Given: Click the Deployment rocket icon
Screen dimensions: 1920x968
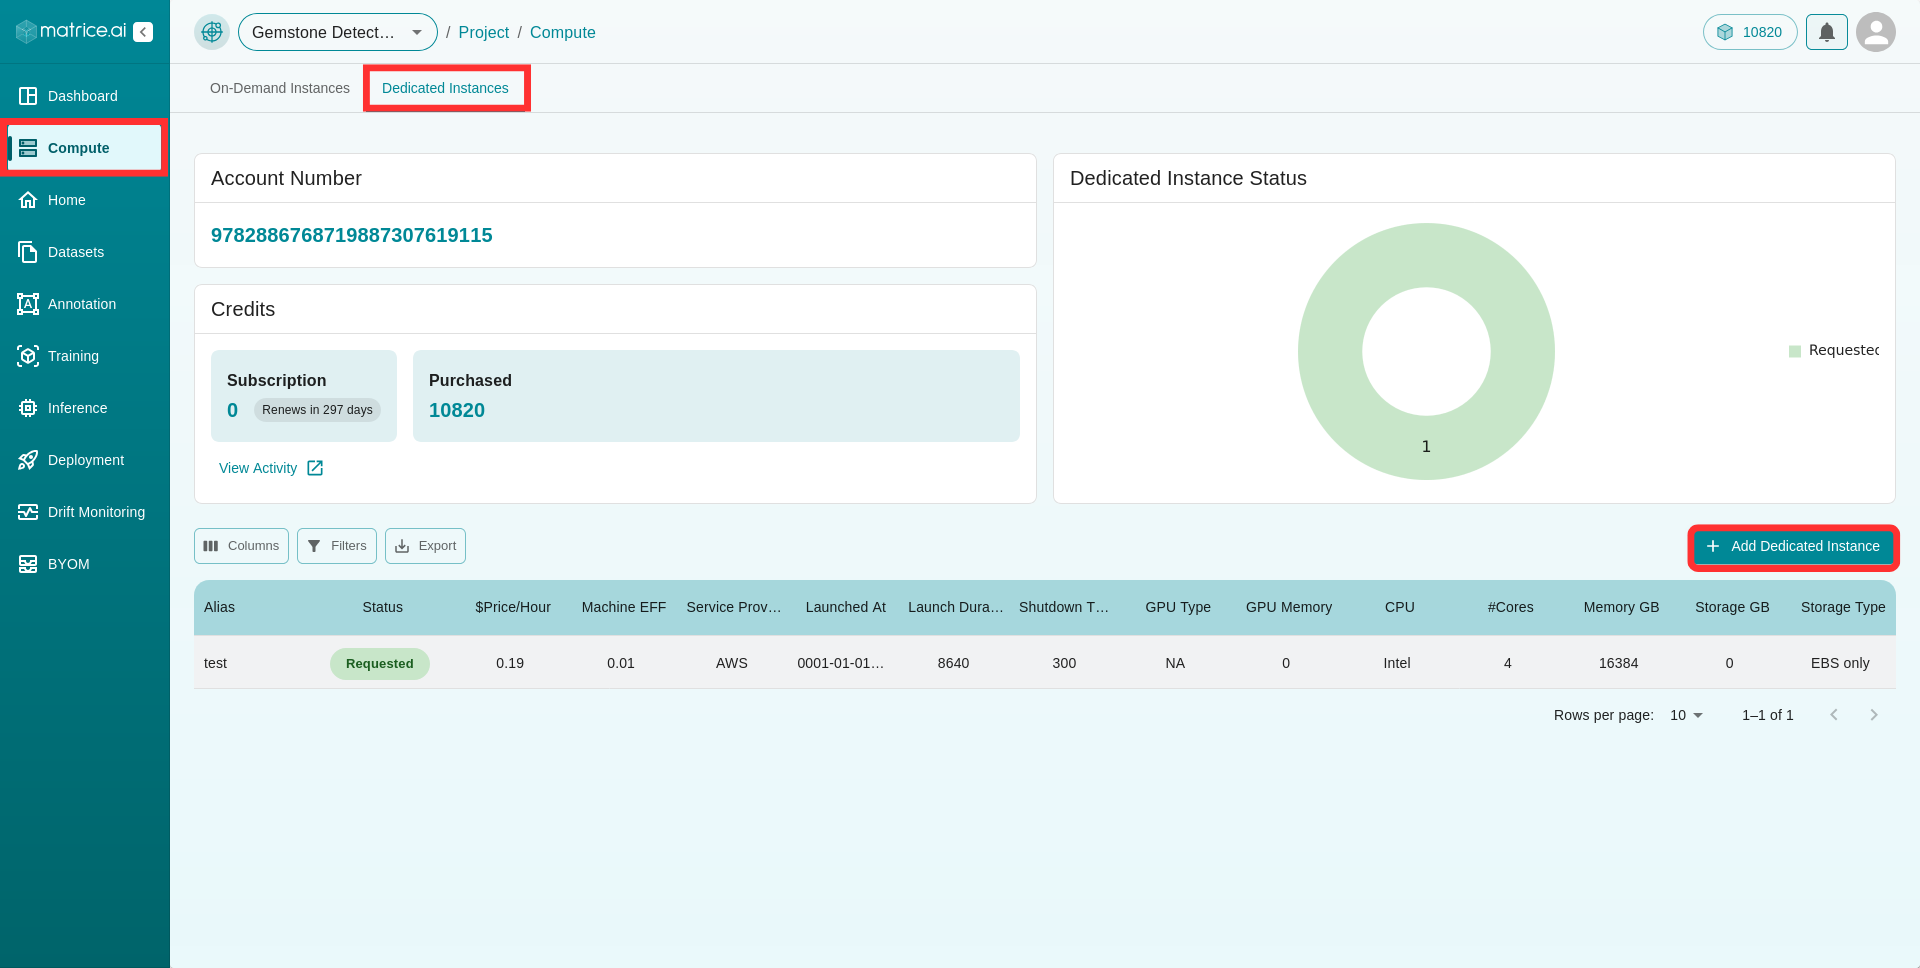Looking at the screenshot, I should pyautogui.click(x=28, y=460).
